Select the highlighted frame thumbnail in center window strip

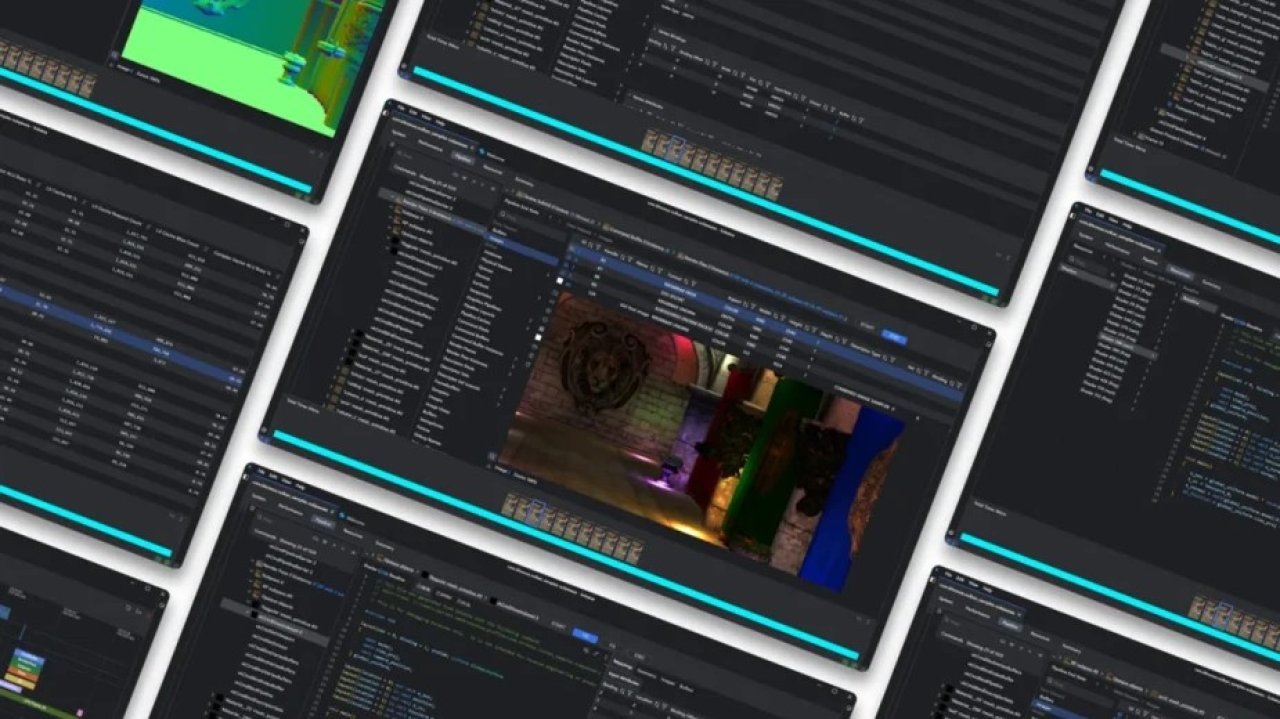(x=537, y=511)
